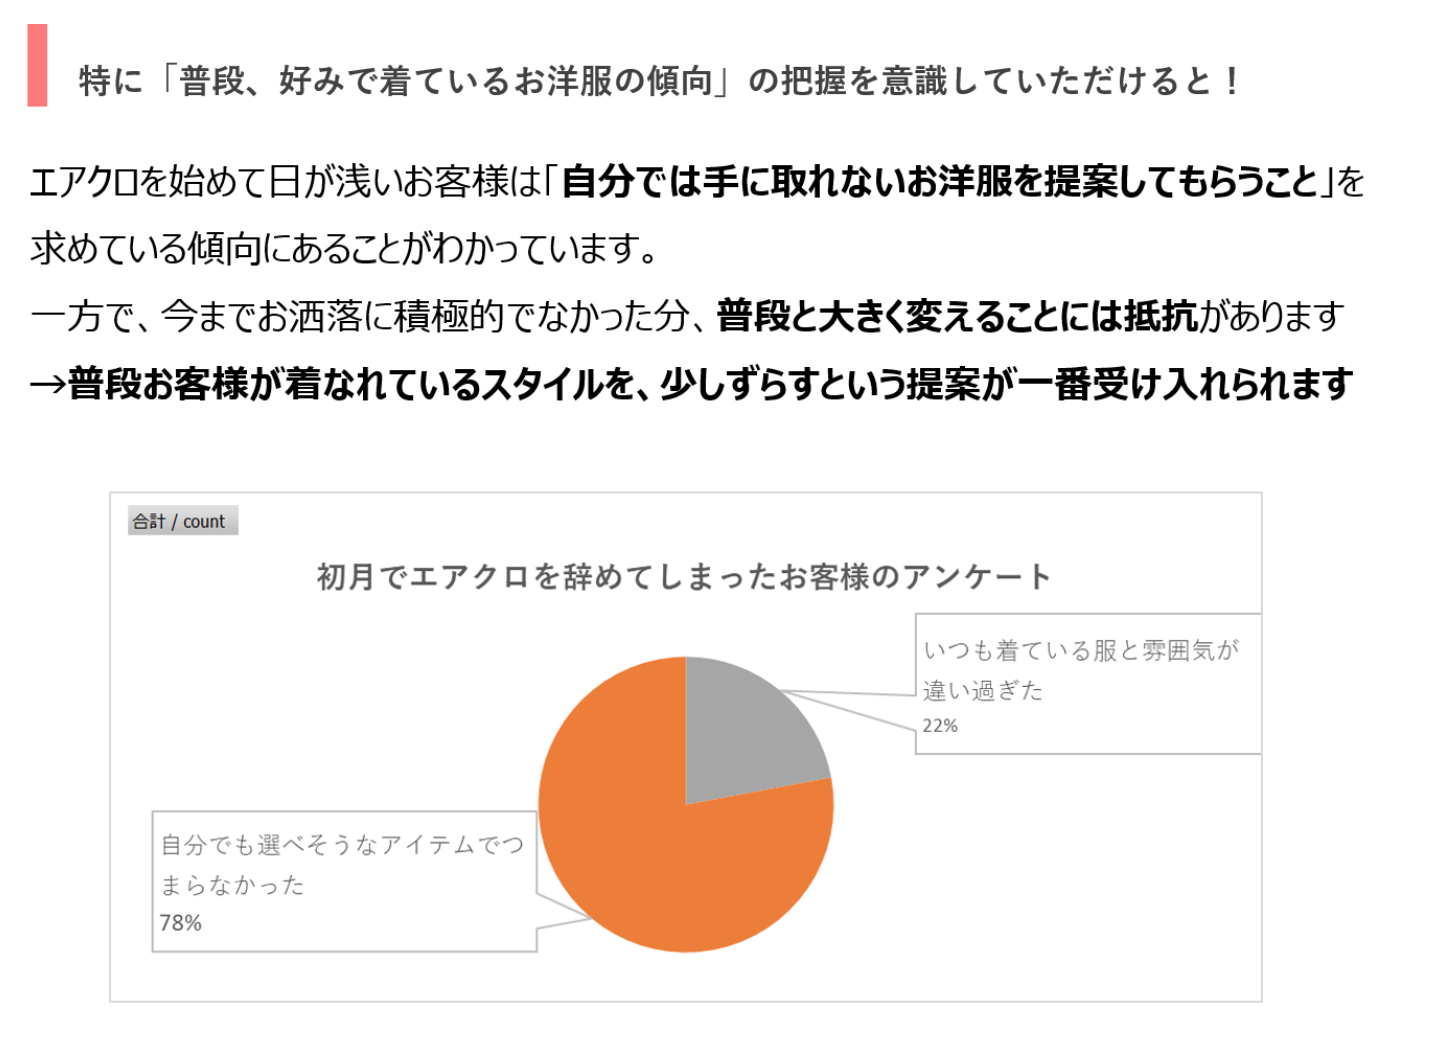Click bold phrase "普段と大きく変えることには抵抗"

pos(957,317)
